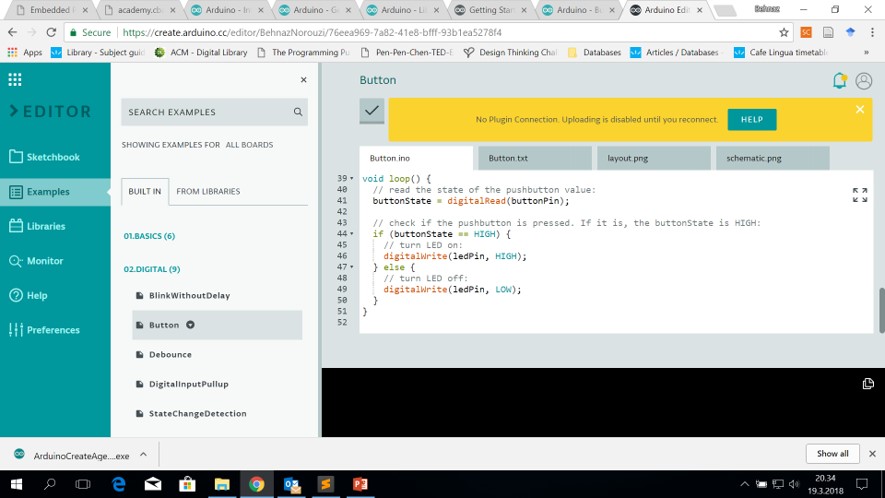Switch to Button.txt tab
885x498 pixels.
(x=535, y=158)
